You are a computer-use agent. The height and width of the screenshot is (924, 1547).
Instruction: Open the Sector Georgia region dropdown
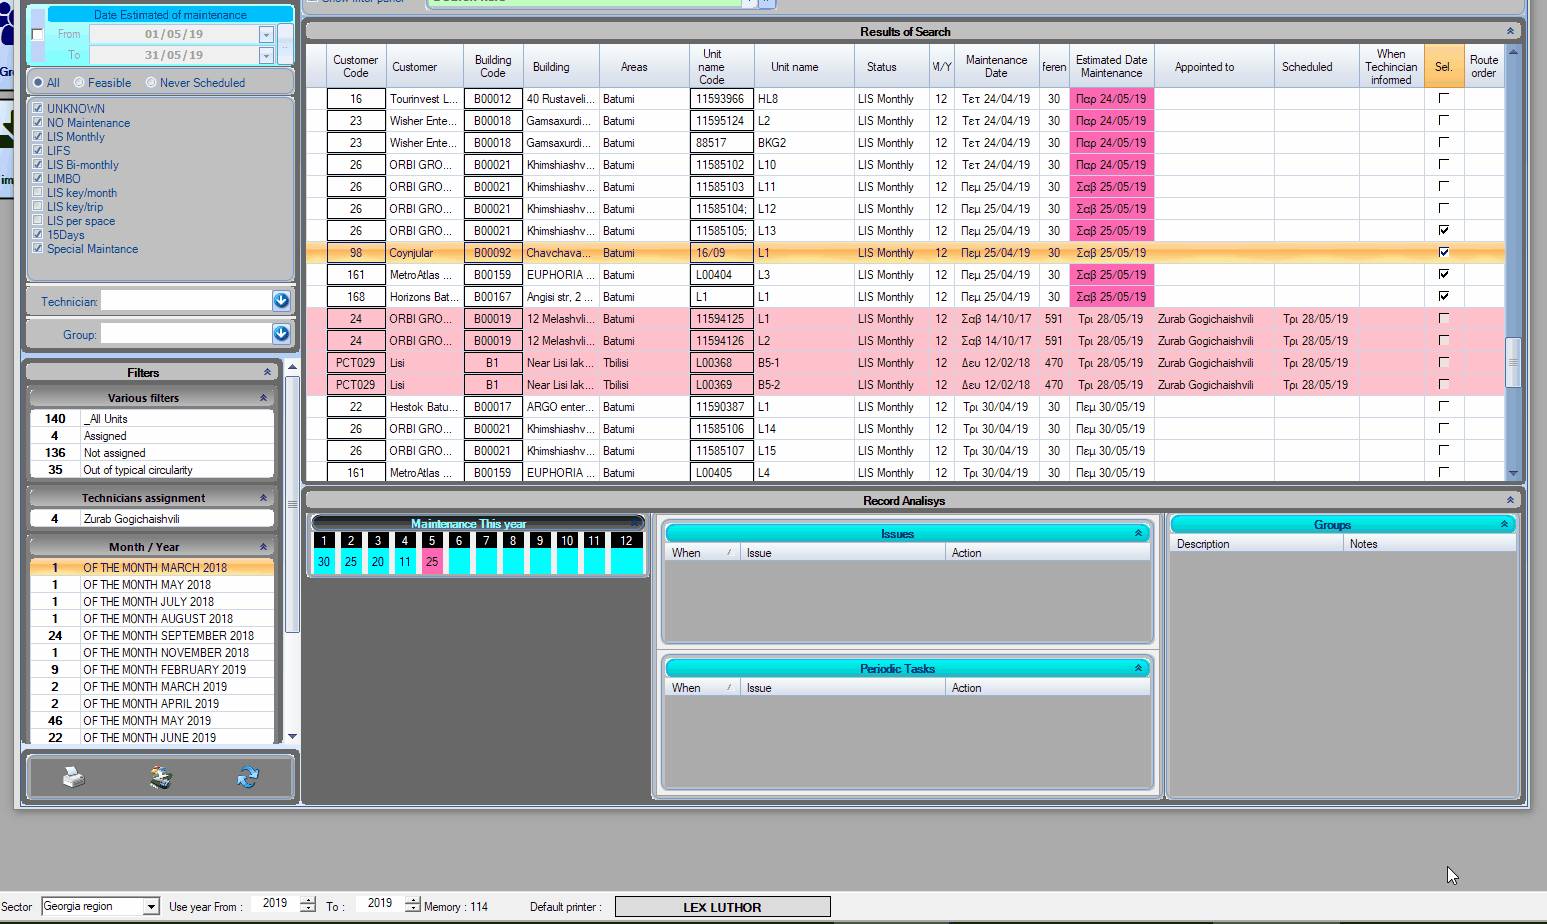(151, 907)
